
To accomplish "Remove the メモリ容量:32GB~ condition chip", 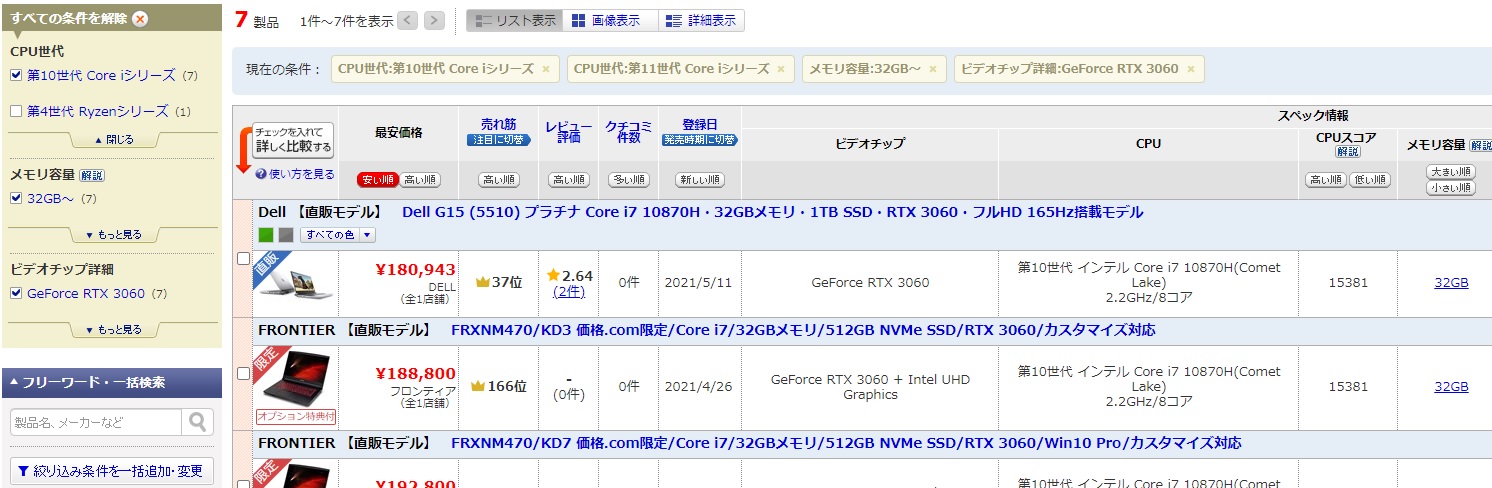I will point(932,69).
